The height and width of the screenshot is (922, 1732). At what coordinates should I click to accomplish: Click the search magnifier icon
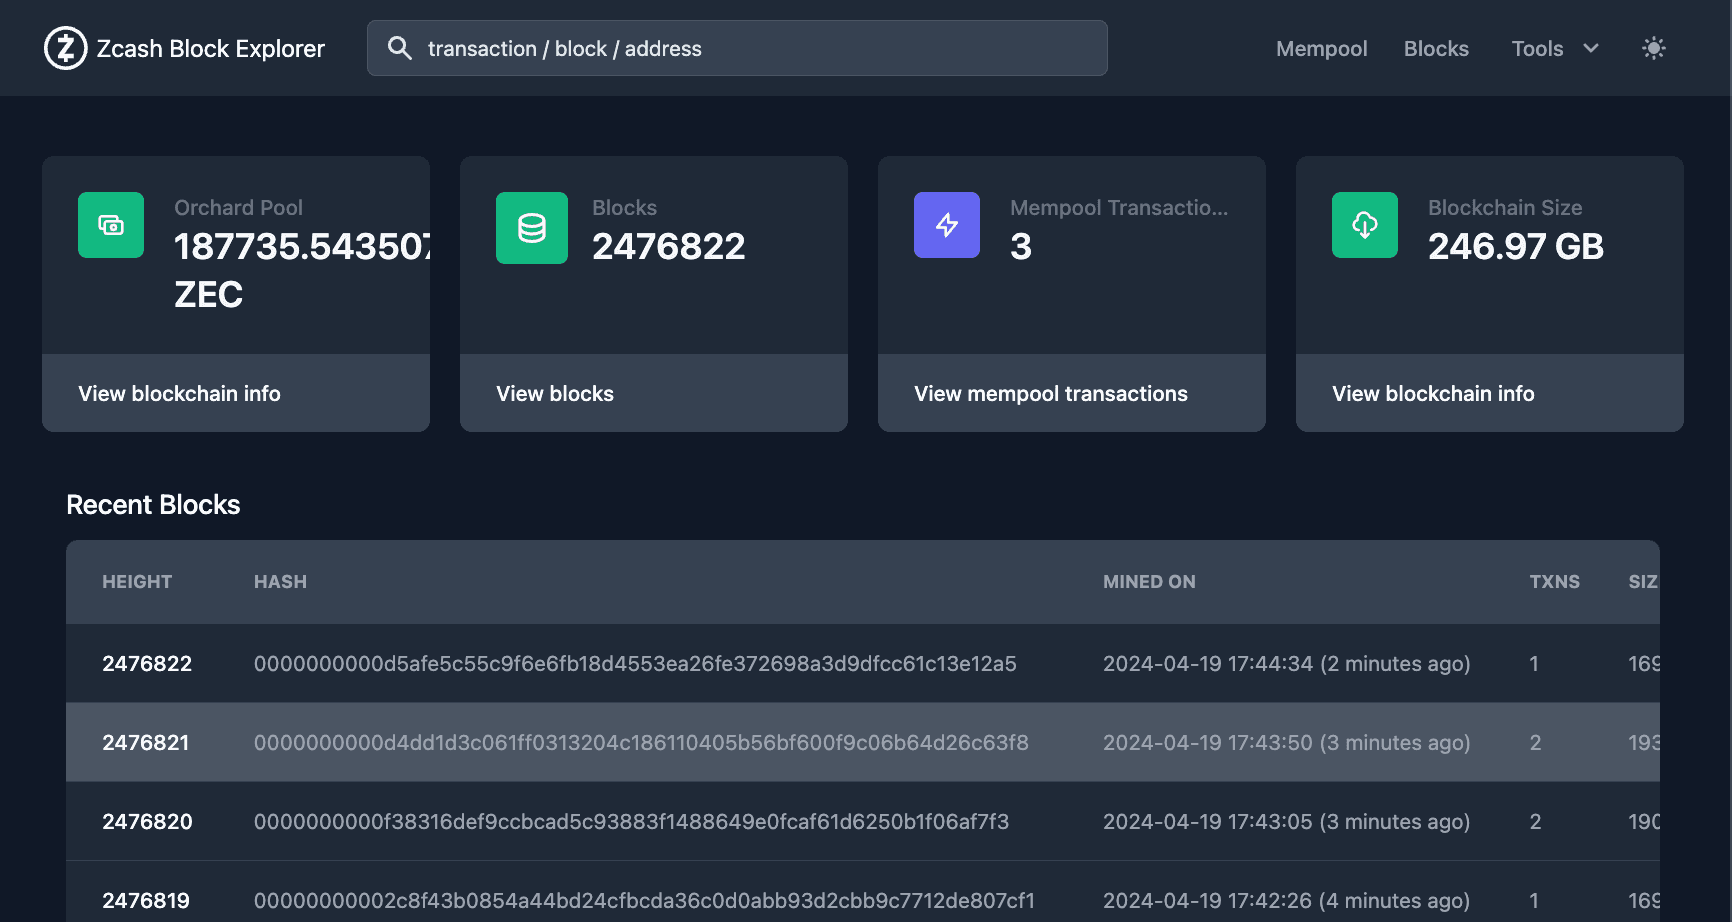click(399, 48)
